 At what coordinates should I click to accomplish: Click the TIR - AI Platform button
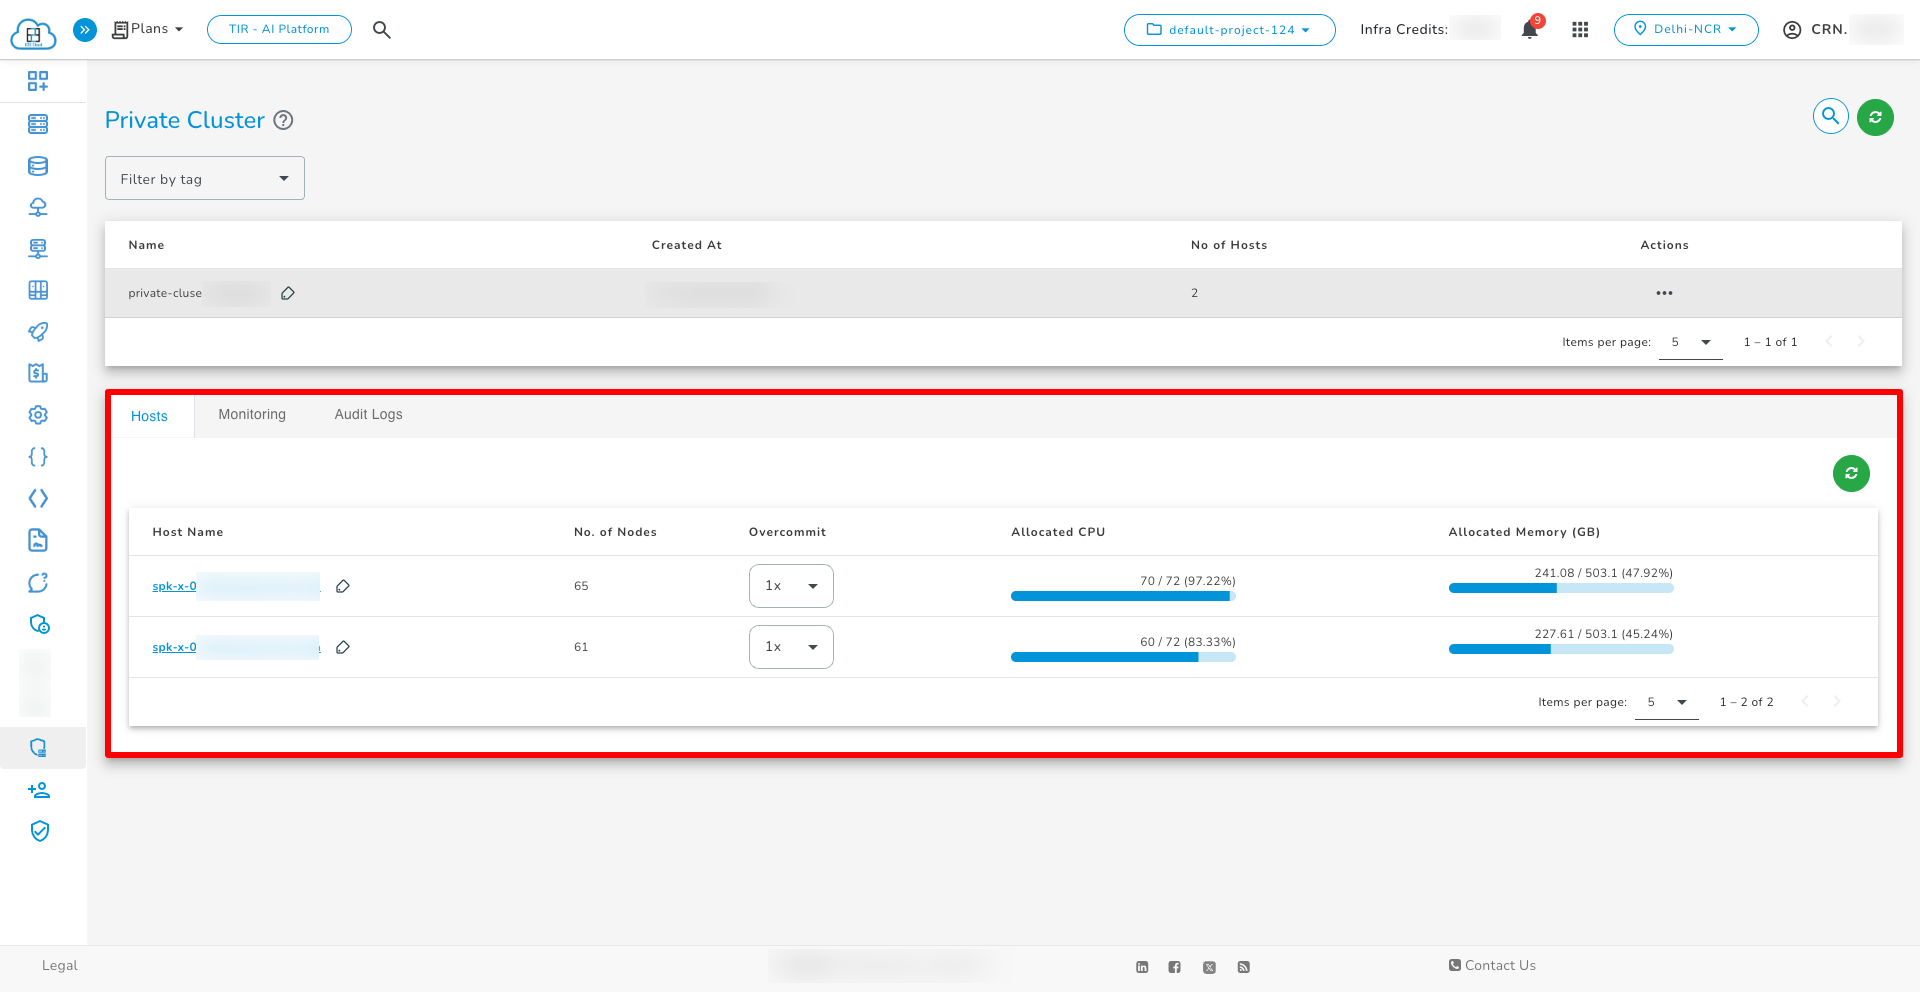(279, 30)
